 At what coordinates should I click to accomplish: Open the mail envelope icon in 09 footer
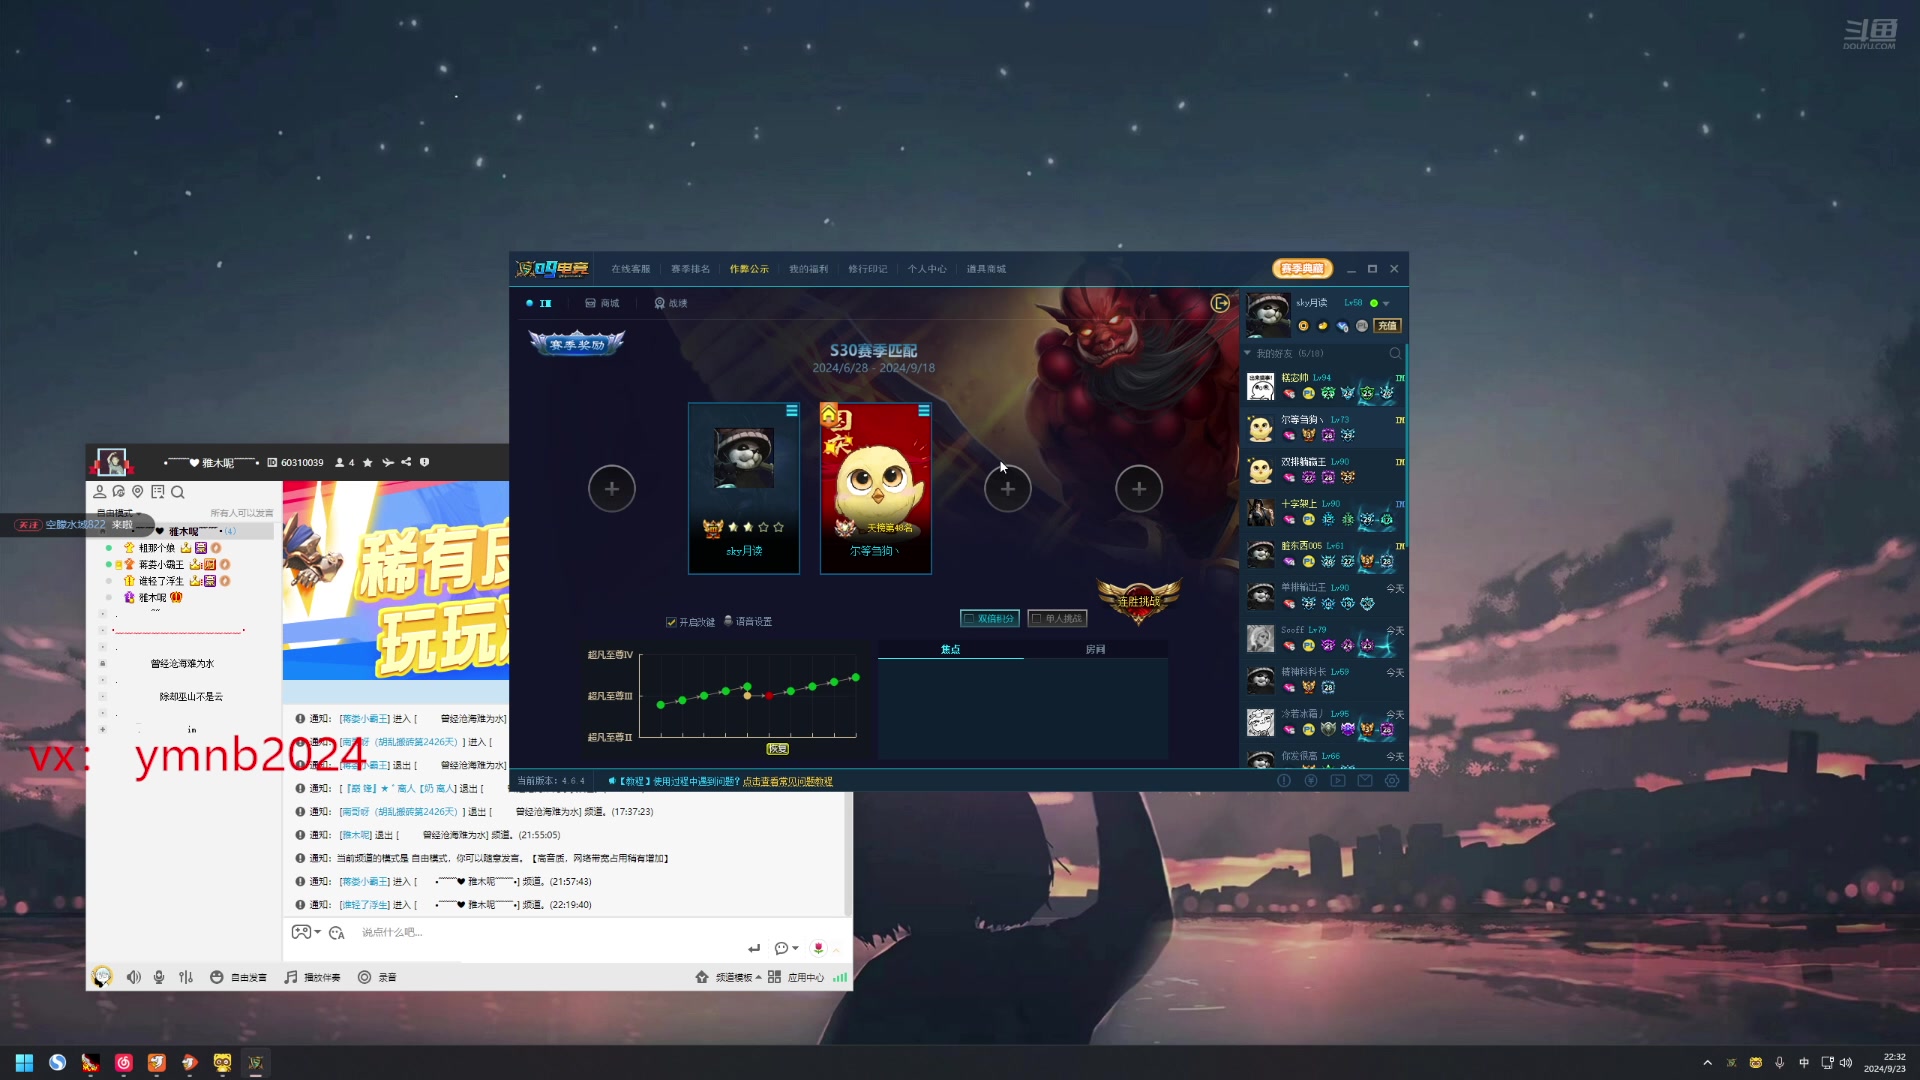click(x=1365, y=781)
